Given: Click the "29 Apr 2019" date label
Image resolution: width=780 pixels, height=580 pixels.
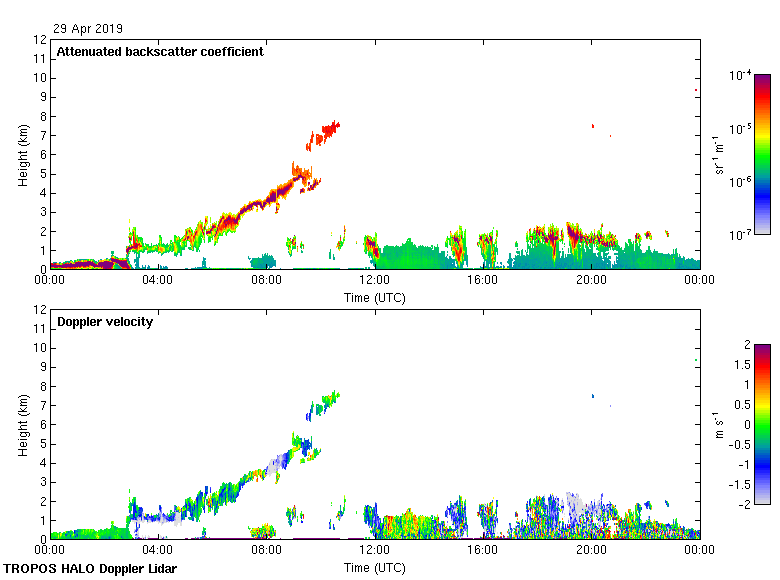Looking at the screenshot, I should coord(88,29).
